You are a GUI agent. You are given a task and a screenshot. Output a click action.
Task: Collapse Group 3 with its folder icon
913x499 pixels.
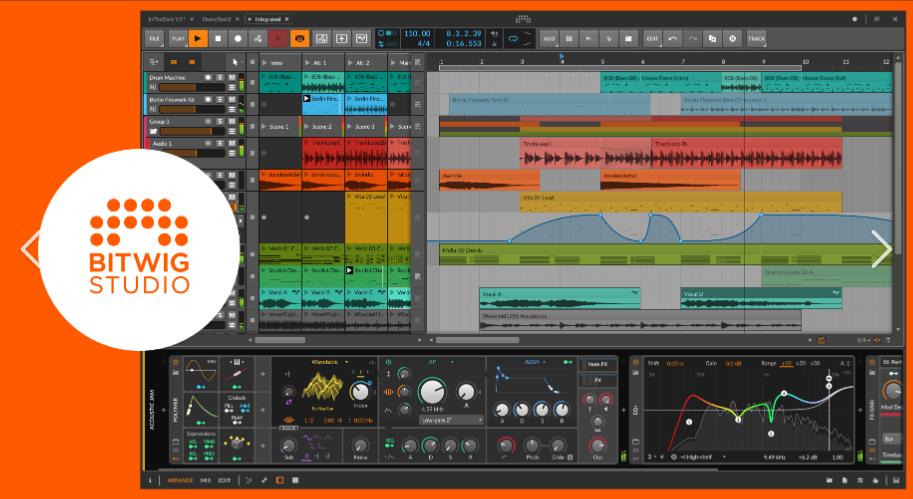tap(153, 132)
